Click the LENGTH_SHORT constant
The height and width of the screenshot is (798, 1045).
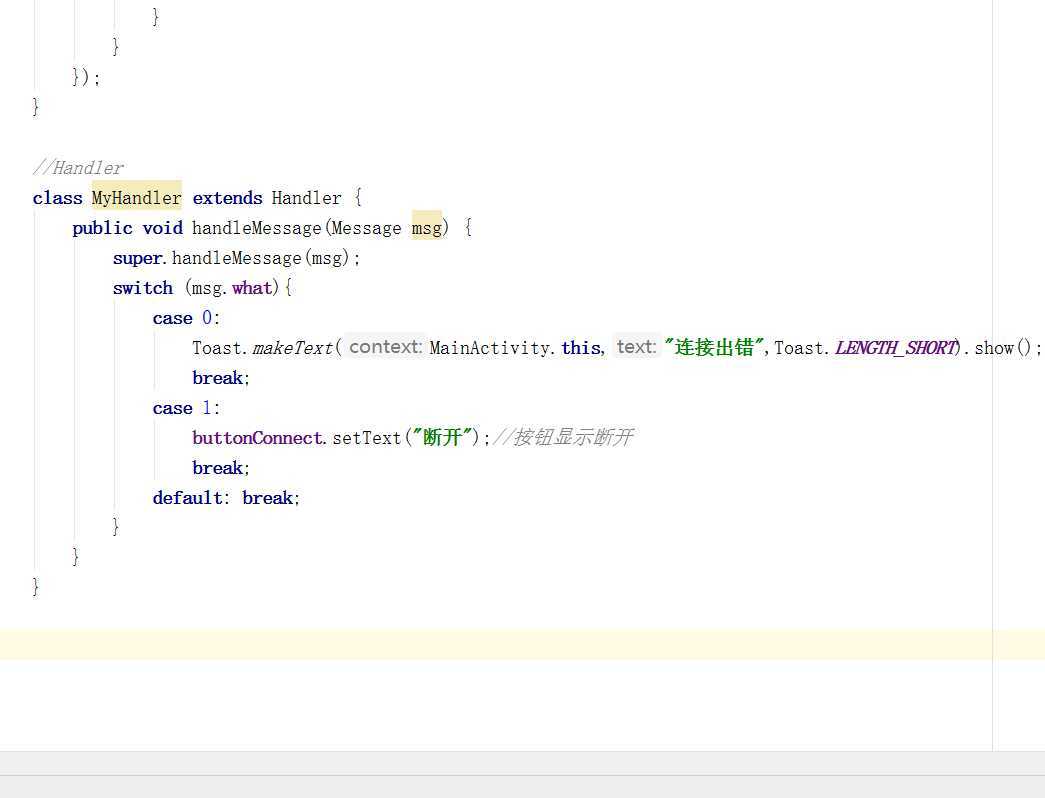click(x=896, y=348)
